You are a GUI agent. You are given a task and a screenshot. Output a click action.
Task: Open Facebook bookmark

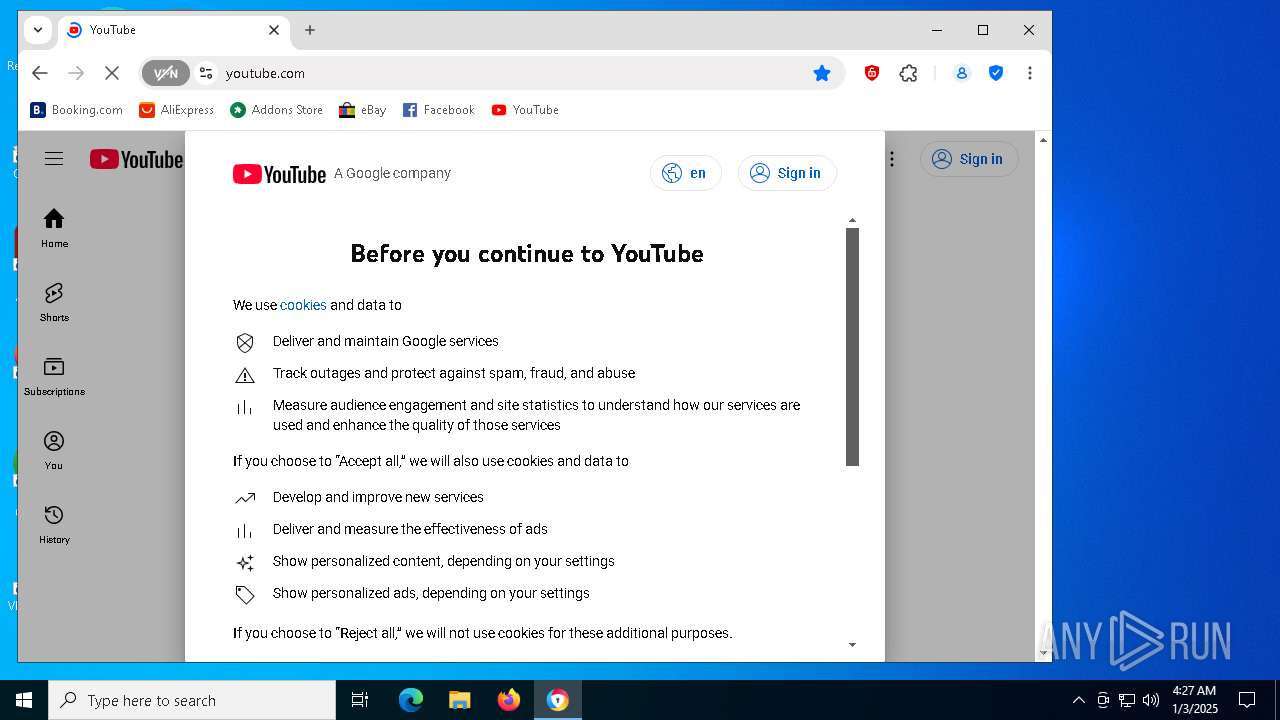point(439,110)
